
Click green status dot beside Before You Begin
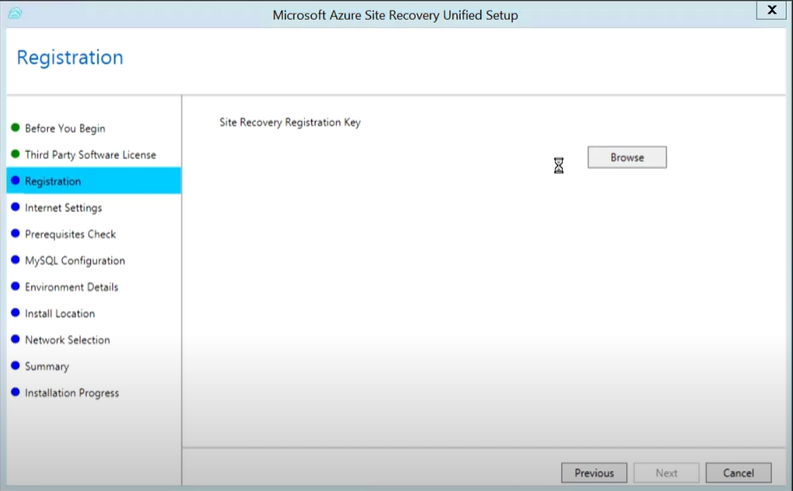(15, 127)
